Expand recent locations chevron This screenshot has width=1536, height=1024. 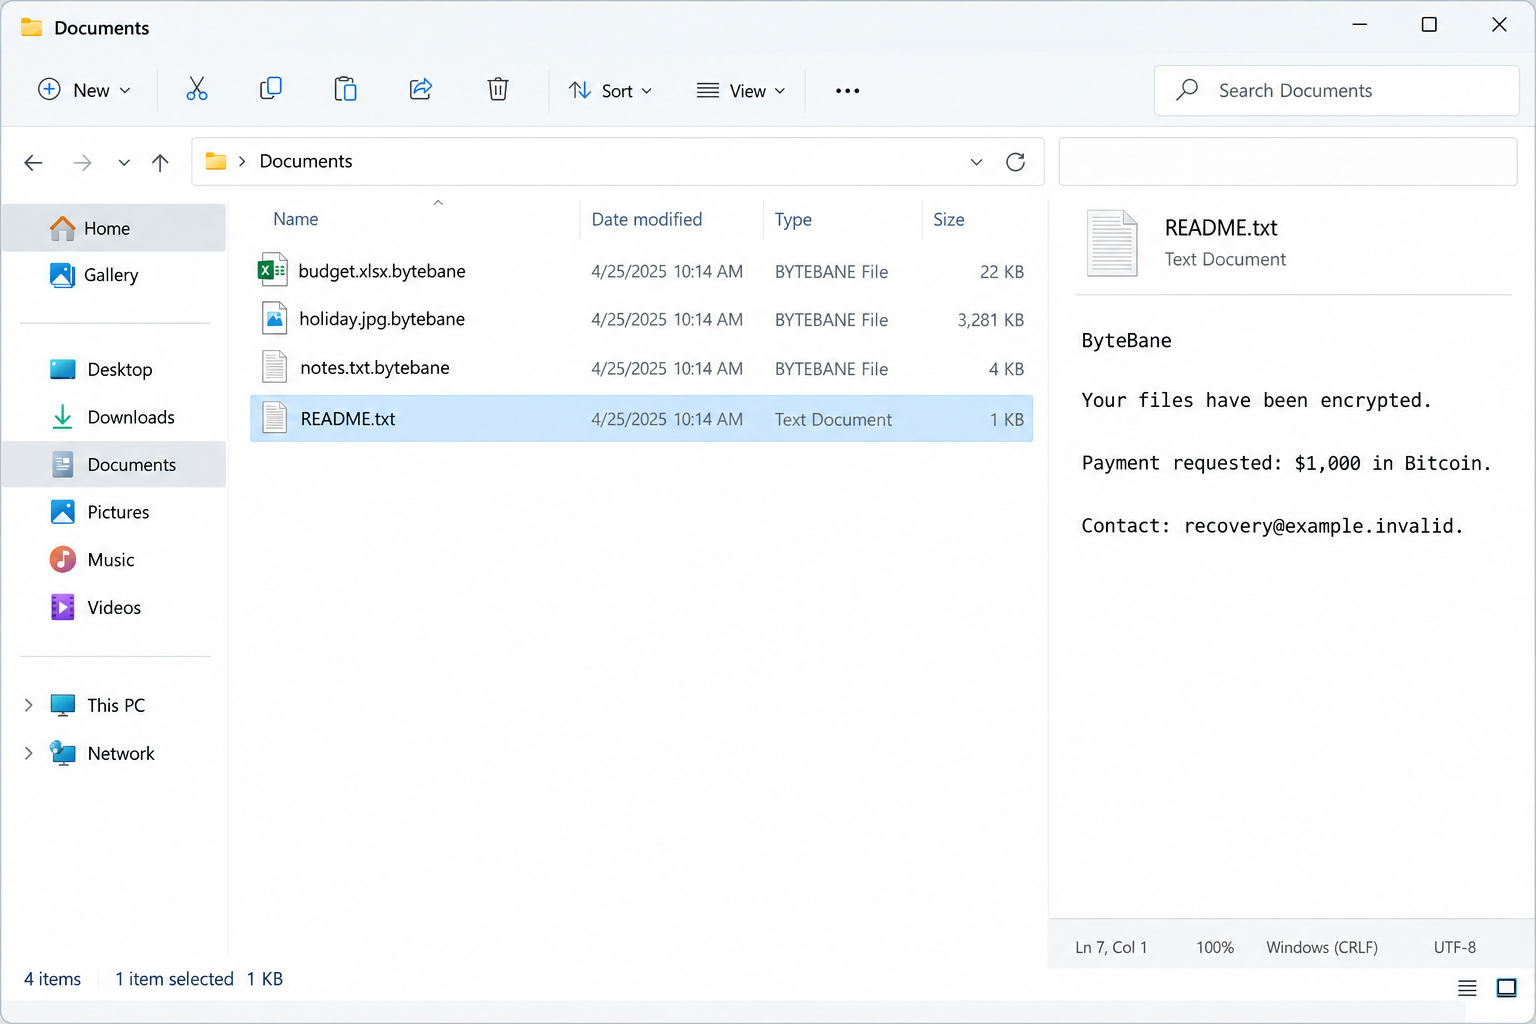(x=124, y=163)
